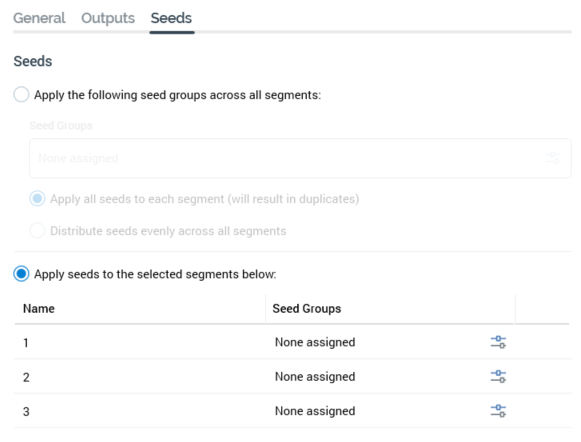This screenshot has width=581, height=442.
Task: Select segment row named 2
Action: coord(292,376)
